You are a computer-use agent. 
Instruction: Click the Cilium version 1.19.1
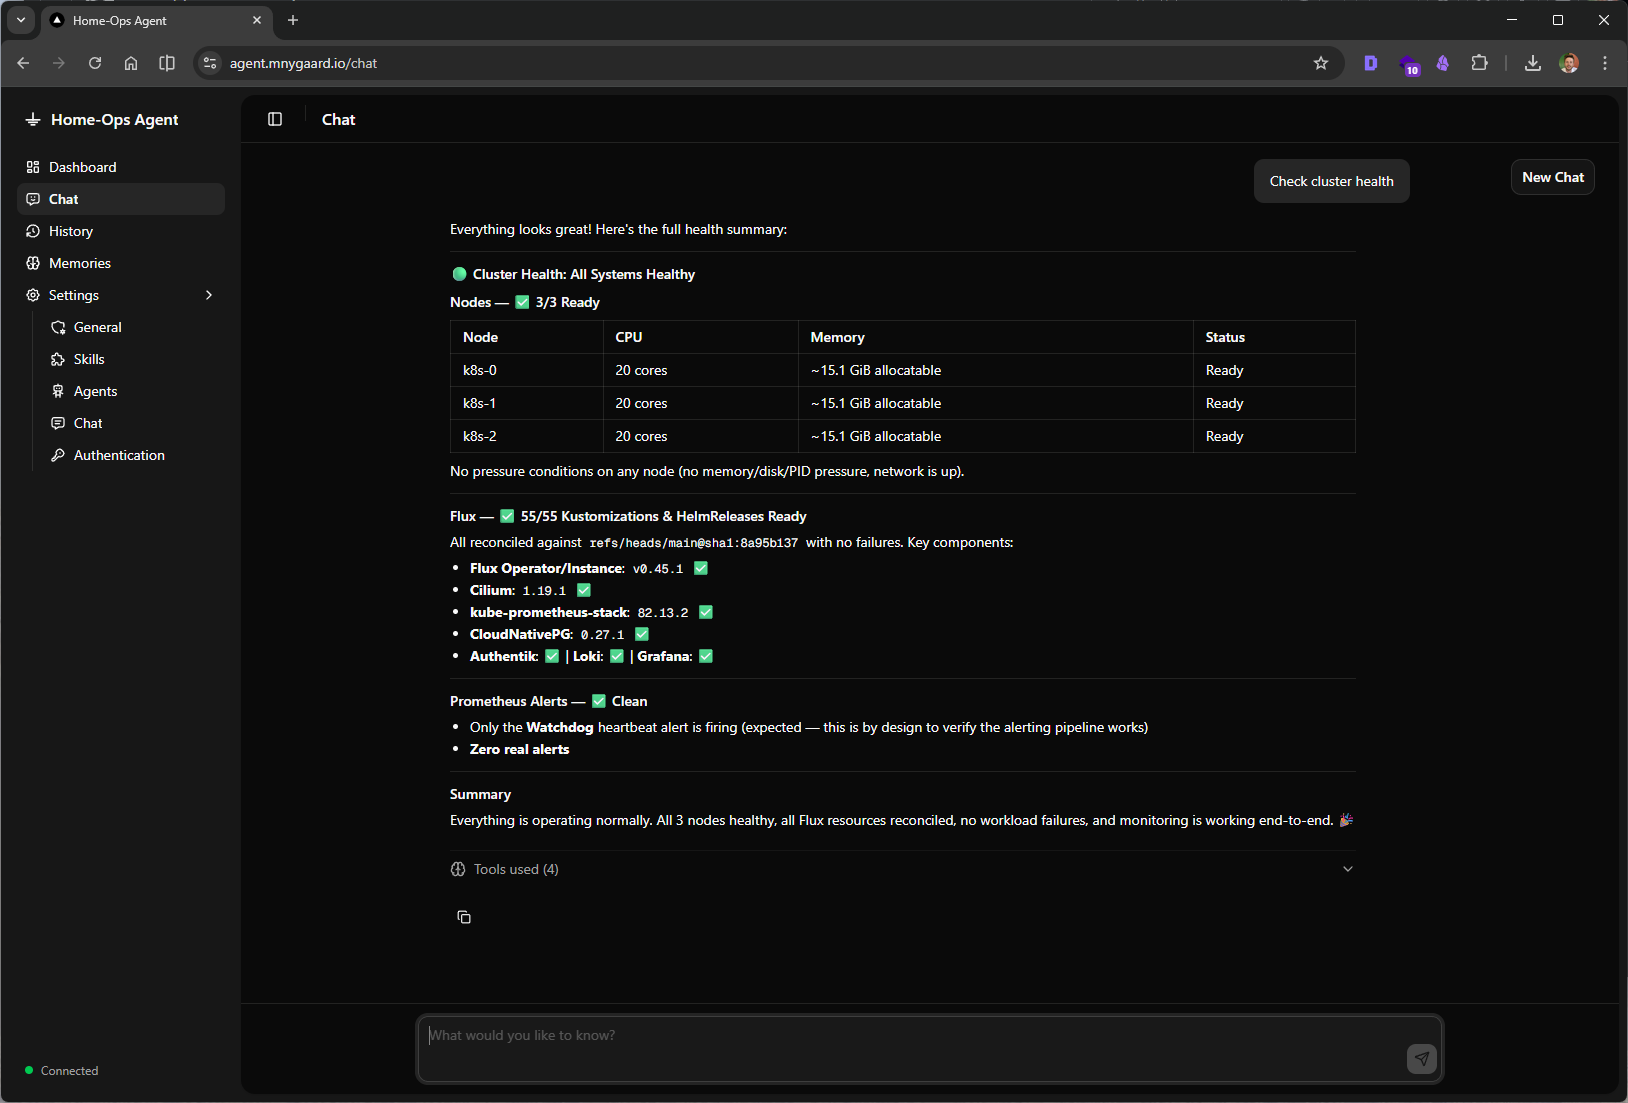pos(544,591)
